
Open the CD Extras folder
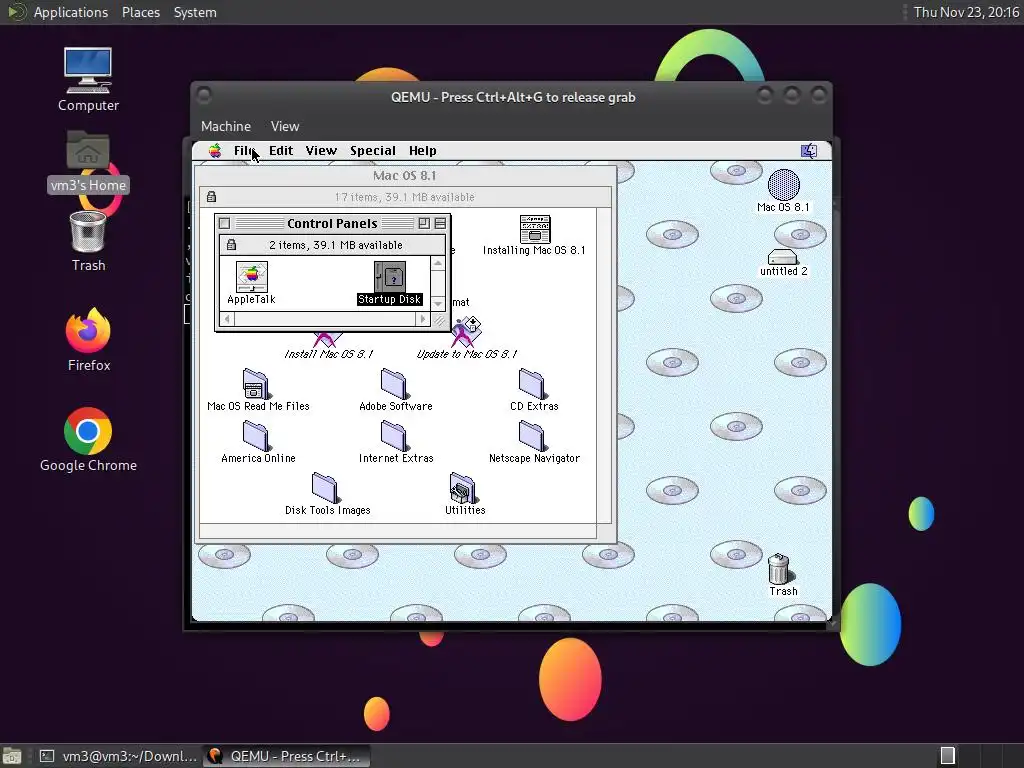532,383
